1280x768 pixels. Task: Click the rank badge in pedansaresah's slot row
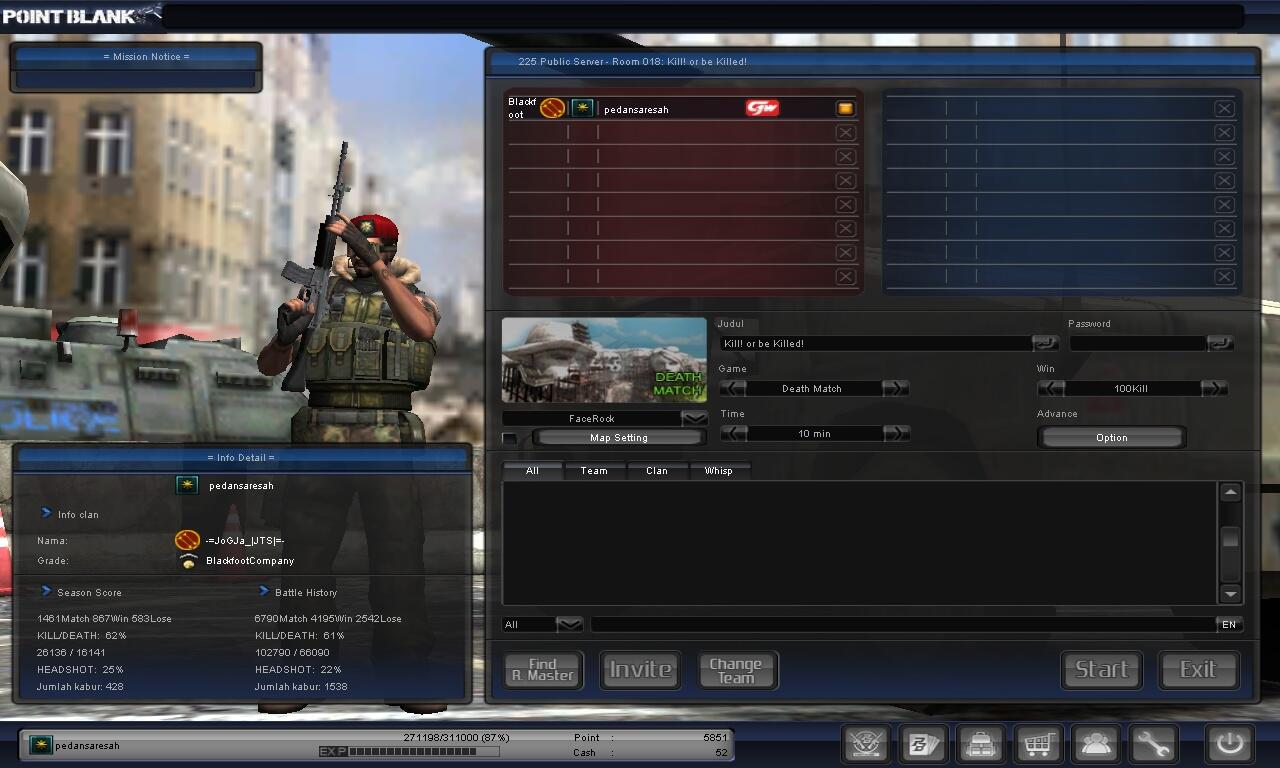(582, 108)
